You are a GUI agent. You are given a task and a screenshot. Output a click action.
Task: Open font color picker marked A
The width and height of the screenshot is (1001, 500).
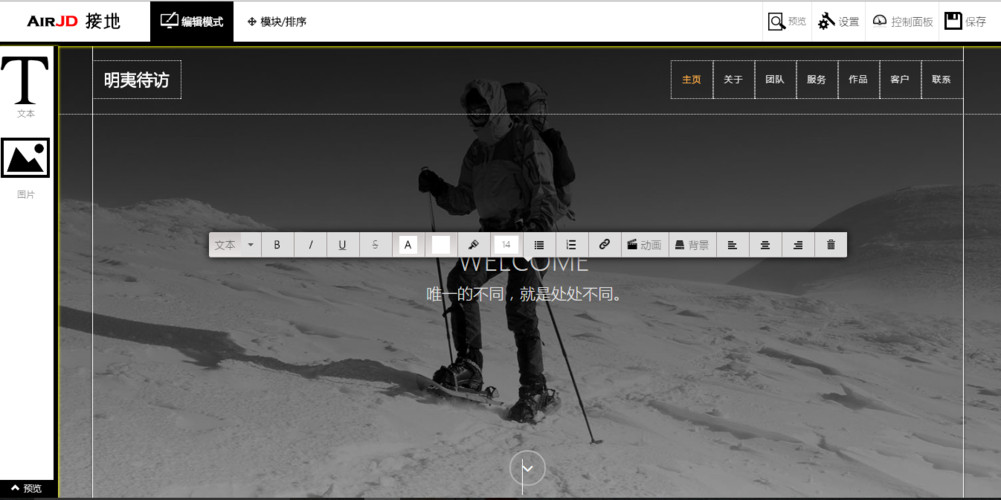[x=408, y=245]
